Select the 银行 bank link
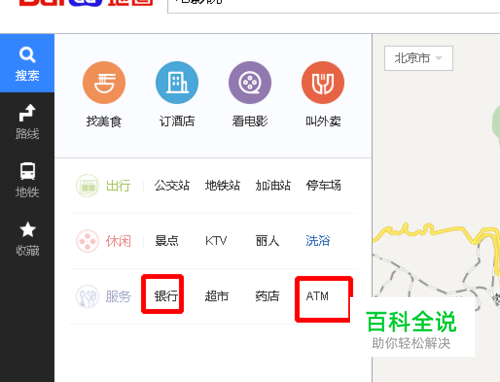This screenshot has width=500, height=382. point(166,296)
